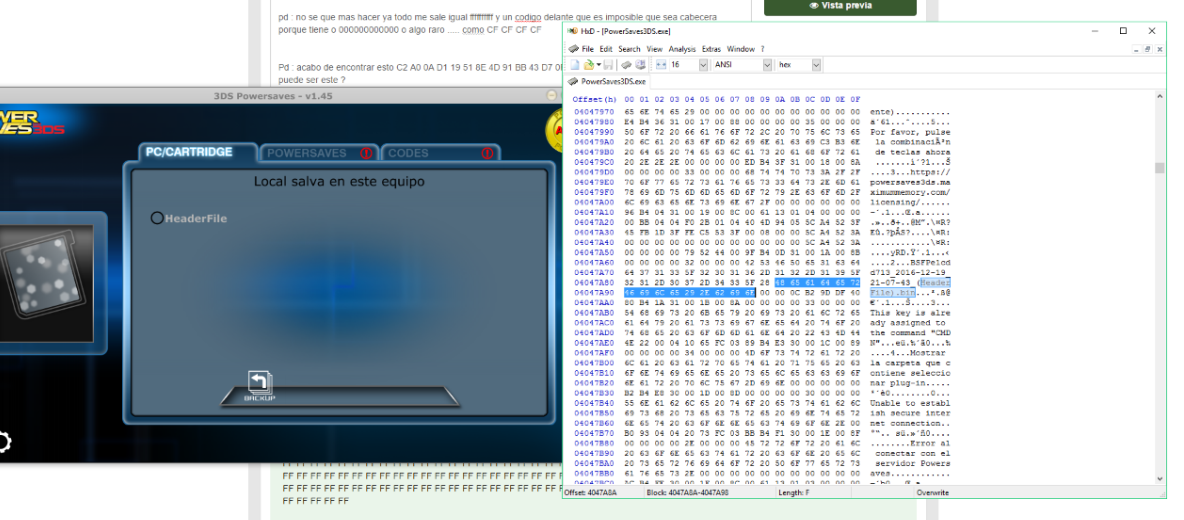Screen dimensions: 1184x520
Task: Open the Window menu in HxD
Action: pos(741,49)
